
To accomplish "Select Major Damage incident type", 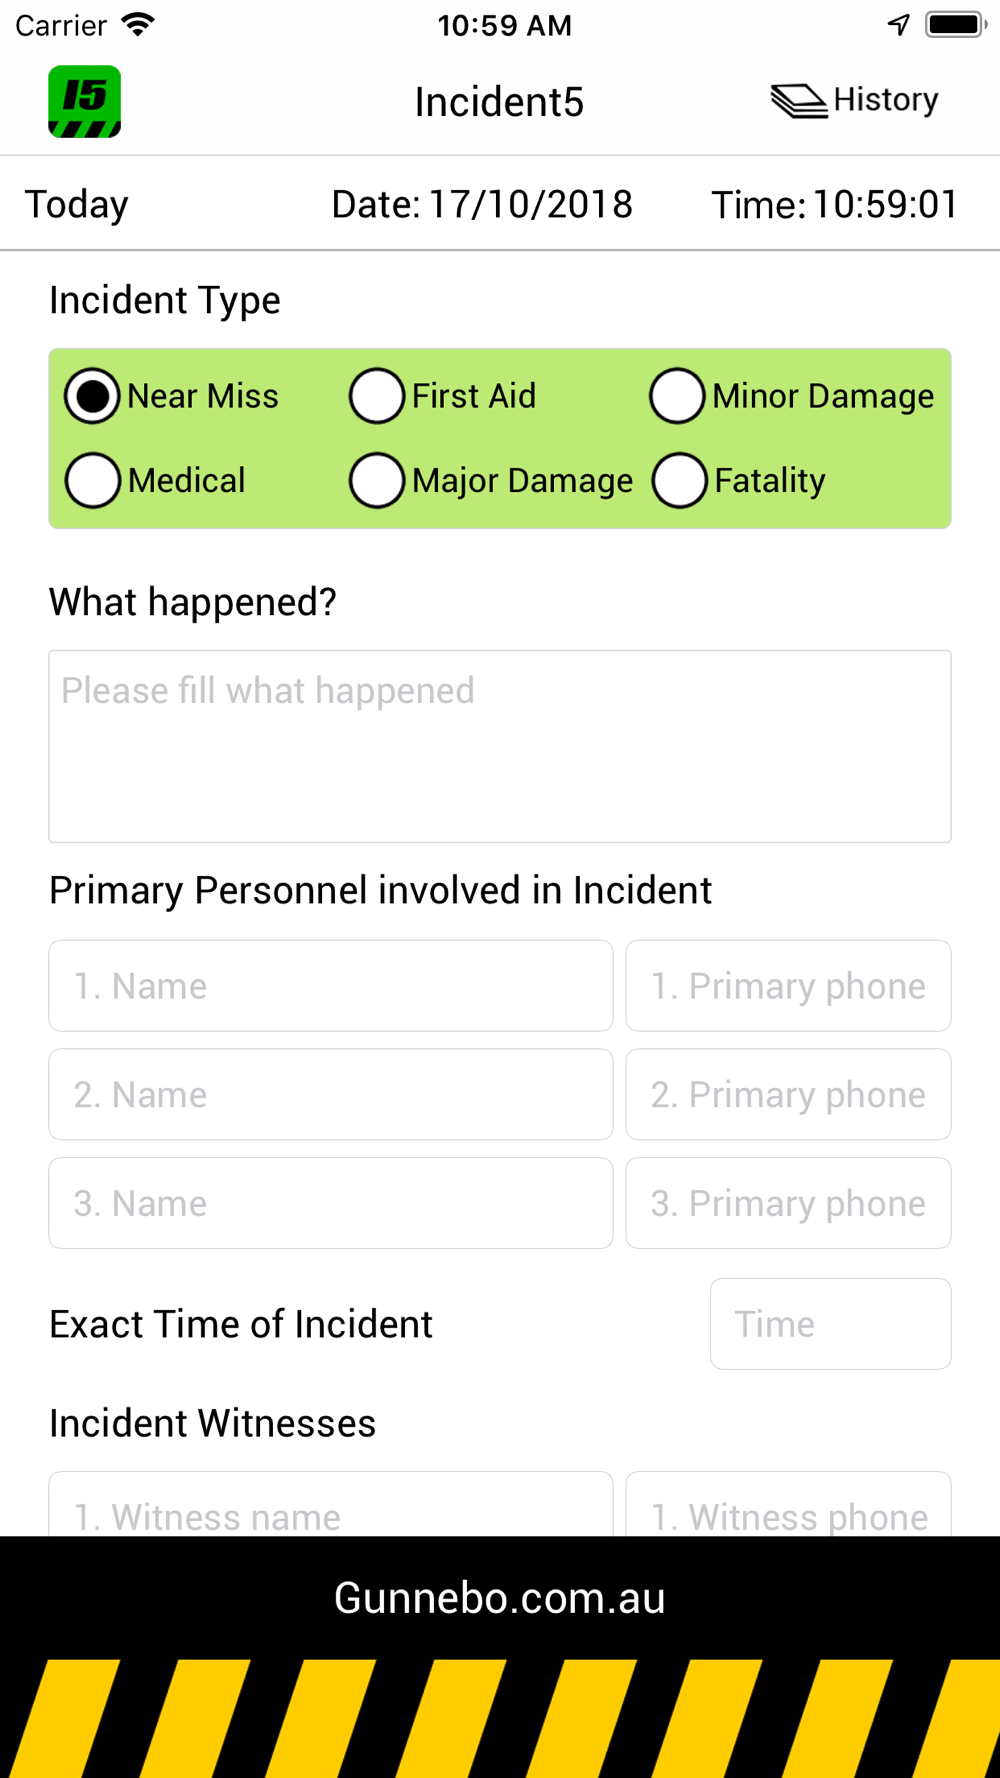I will [x=377, y=481].
